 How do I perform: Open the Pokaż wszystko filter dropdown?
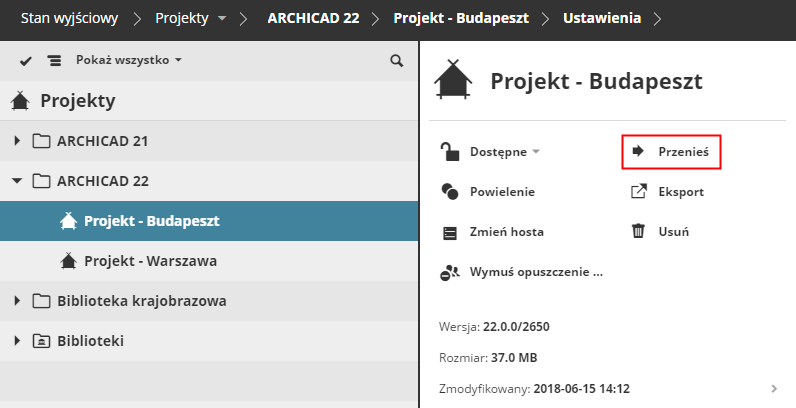pos(128,60)
